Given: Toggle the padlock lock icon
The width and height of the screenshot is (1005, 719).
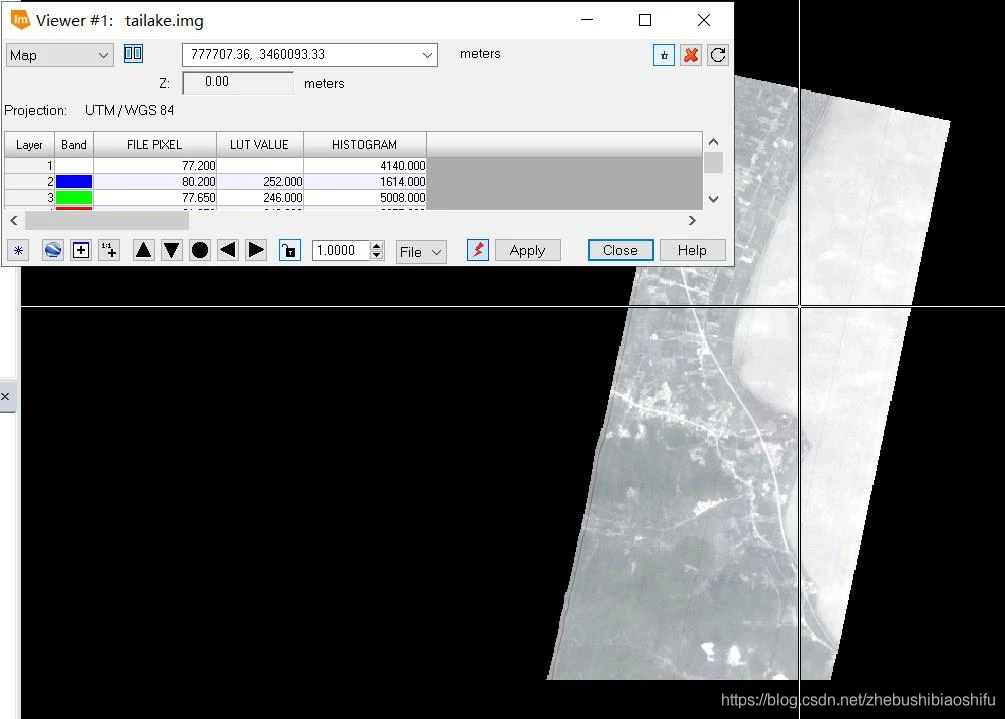Looking at the screenshot, I should (x=290, y=250).
